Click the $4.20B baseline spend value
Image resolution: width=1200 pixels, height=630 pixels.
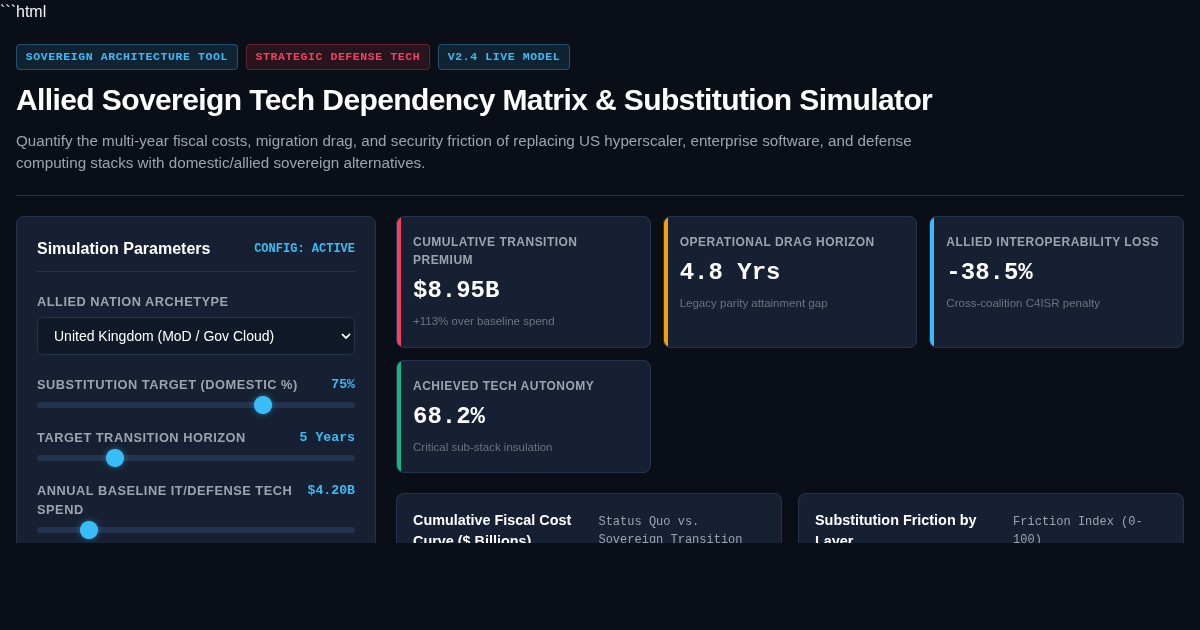[x=331, y=490]
